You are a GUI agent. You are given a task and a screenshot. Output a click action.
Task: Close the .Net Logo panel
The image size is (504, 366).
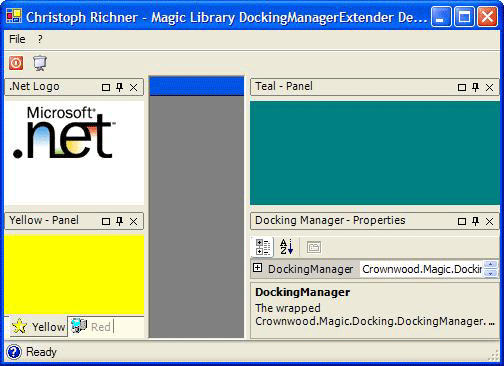(x=134, y=88)
